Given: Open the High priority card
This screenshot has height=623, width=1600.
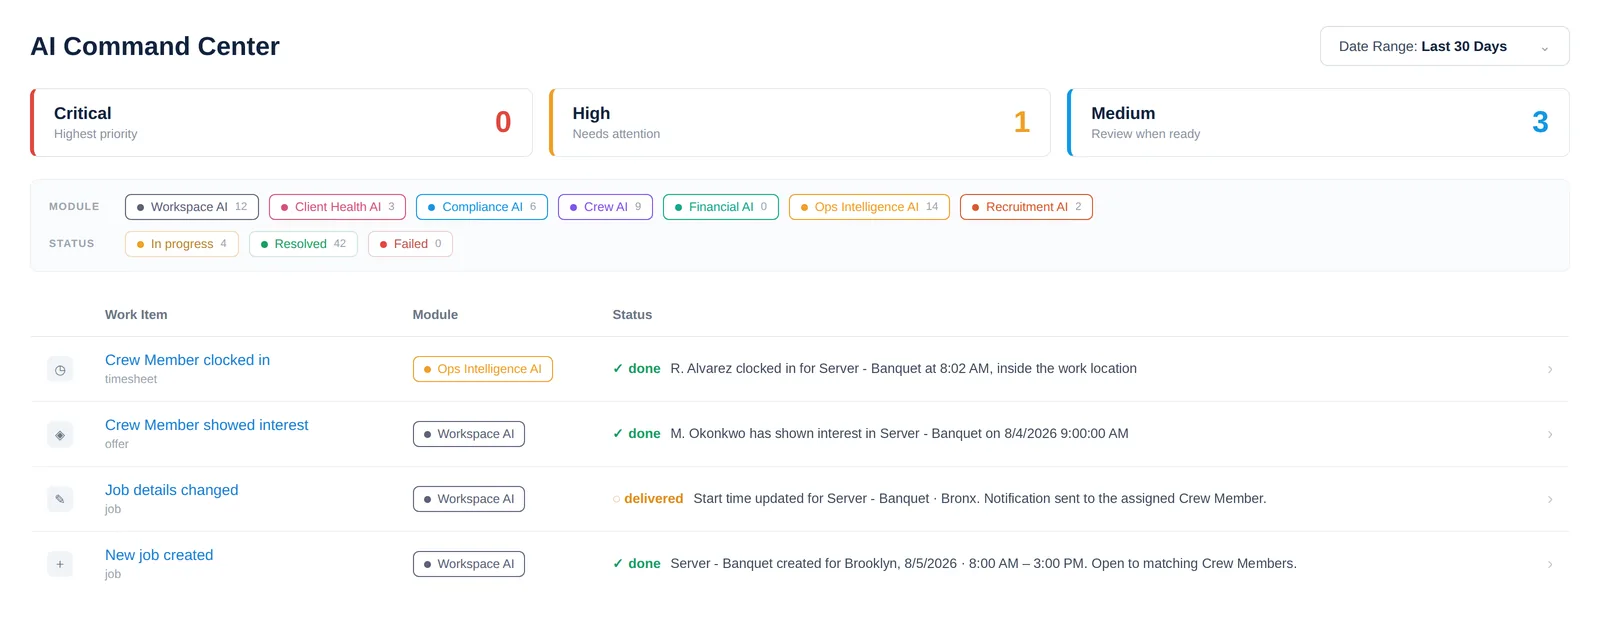Looking at the screenshot, I should coord(800,122).
